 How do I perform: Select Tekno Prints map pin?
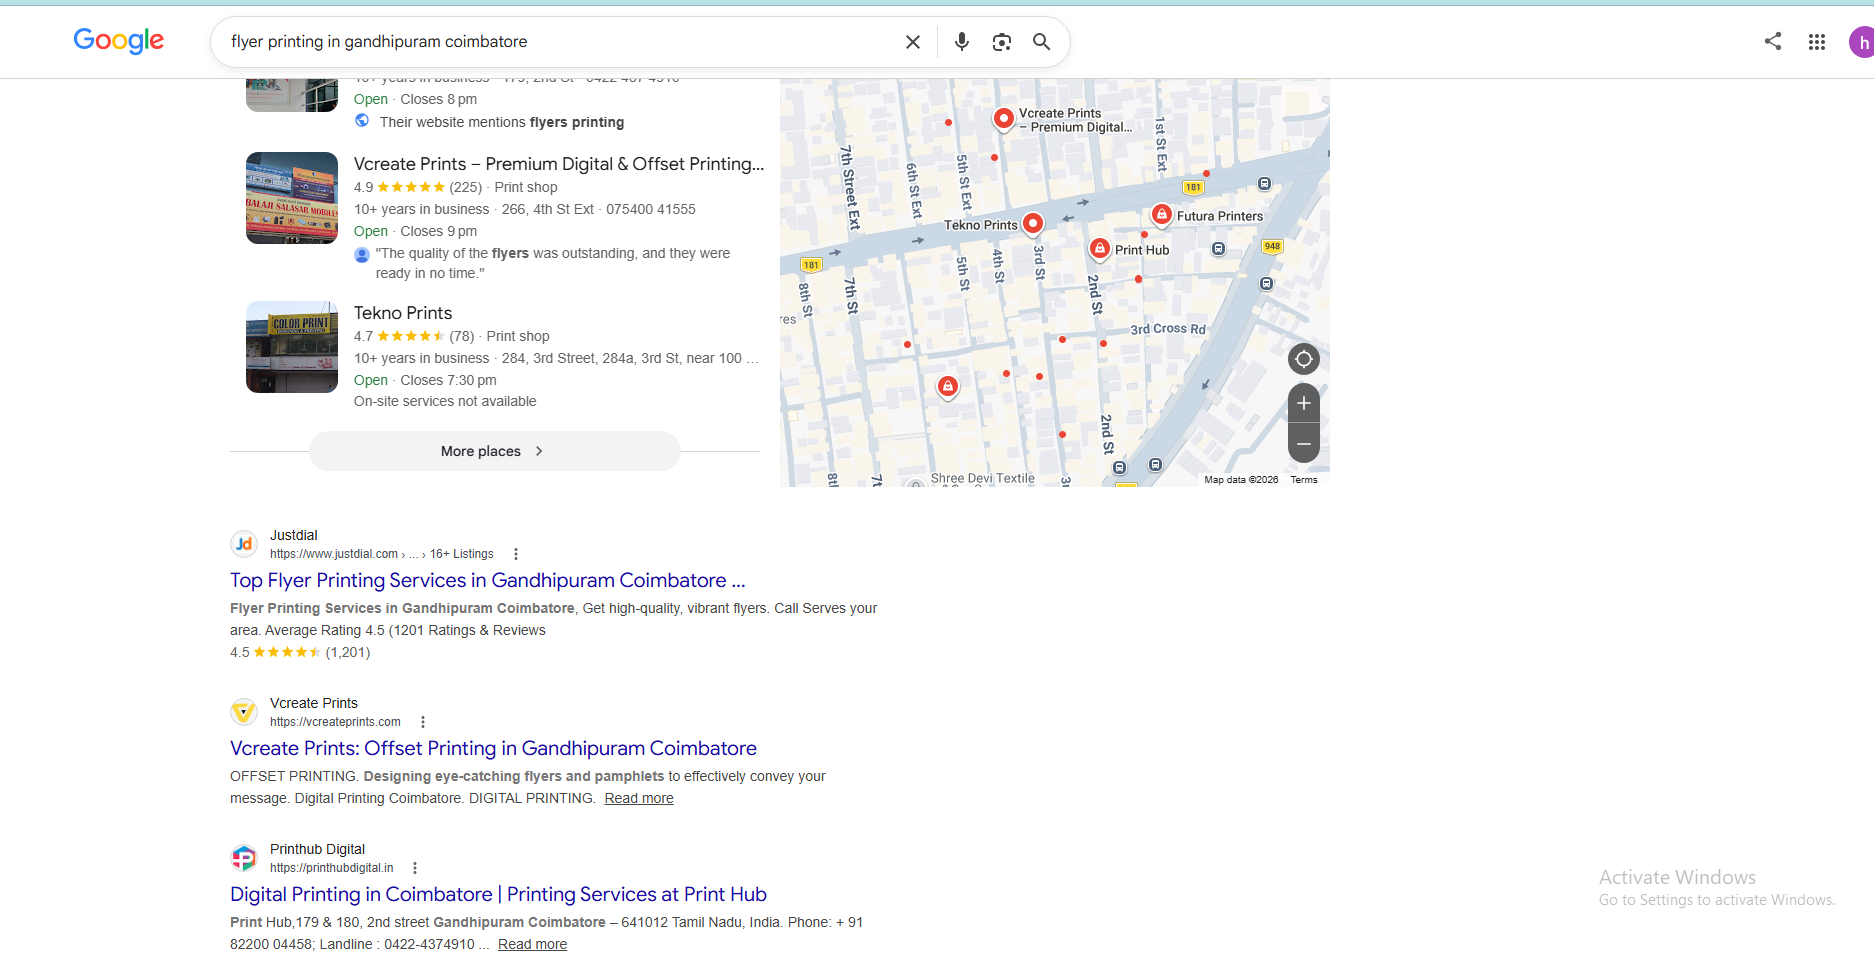click(x=1033, y=224)
